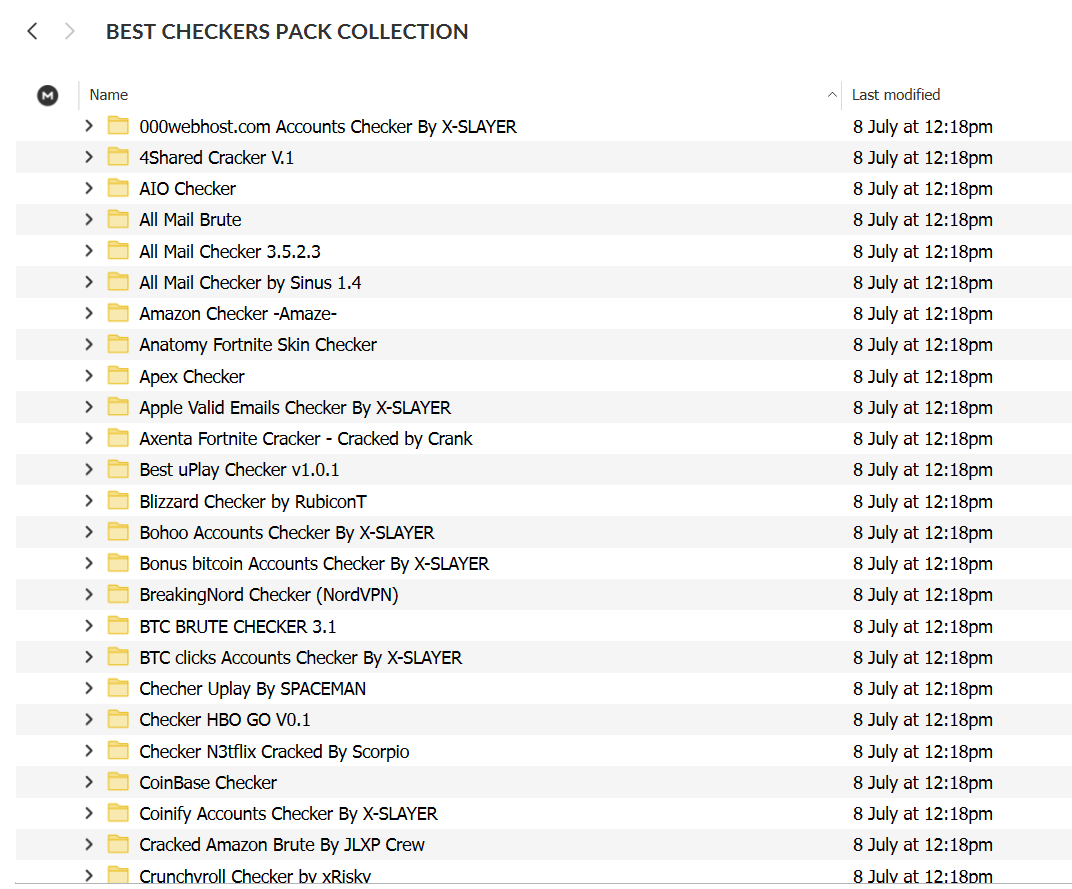1072x889 pixels.
Task: Go forward with the right arrow
Action: 69,31
